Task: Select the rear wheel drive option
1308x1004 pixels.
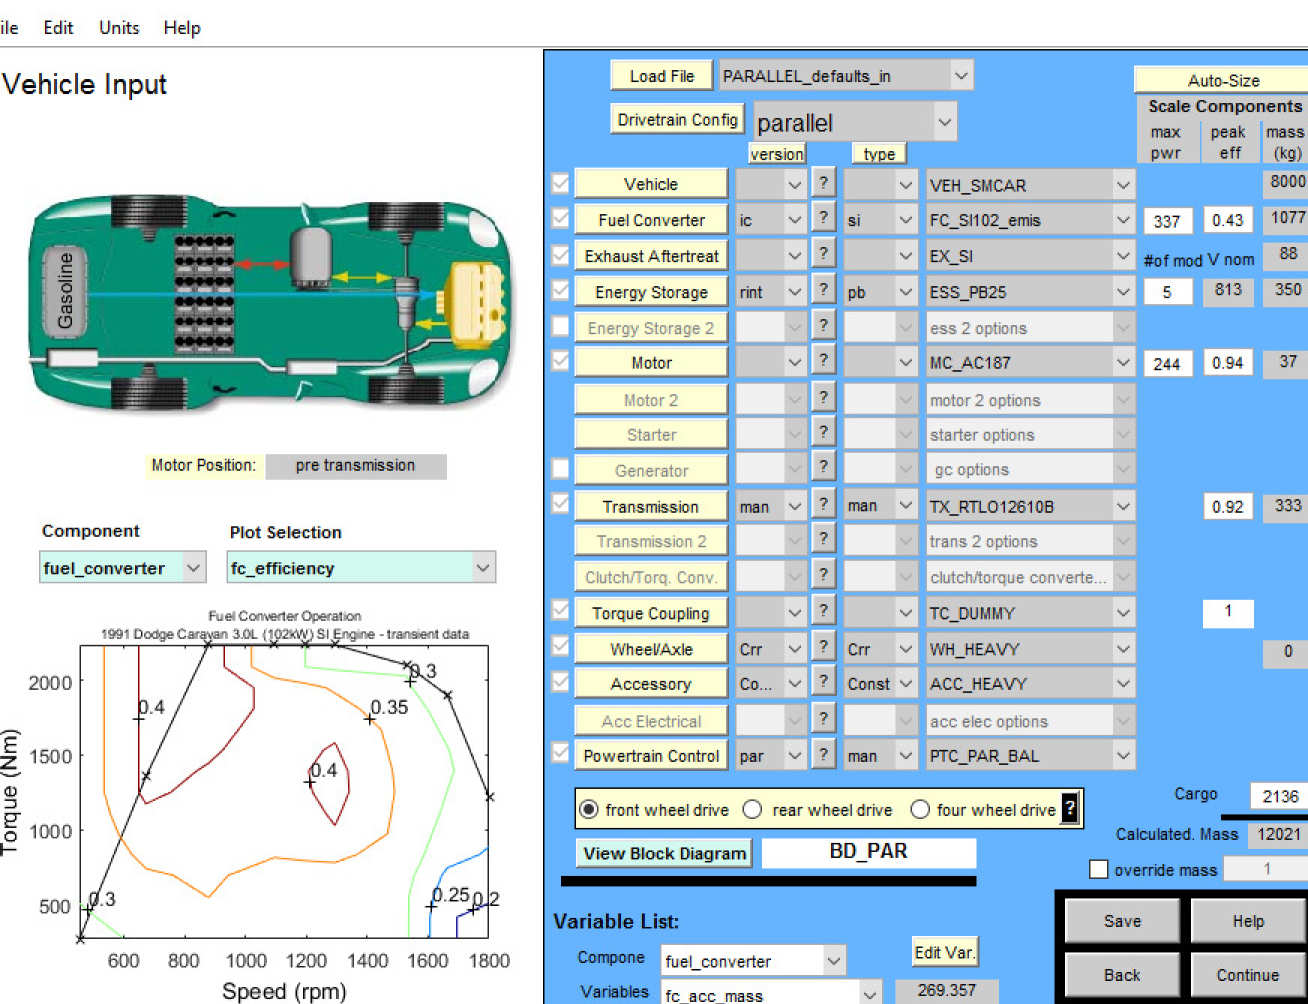Action: coord(753,810)
